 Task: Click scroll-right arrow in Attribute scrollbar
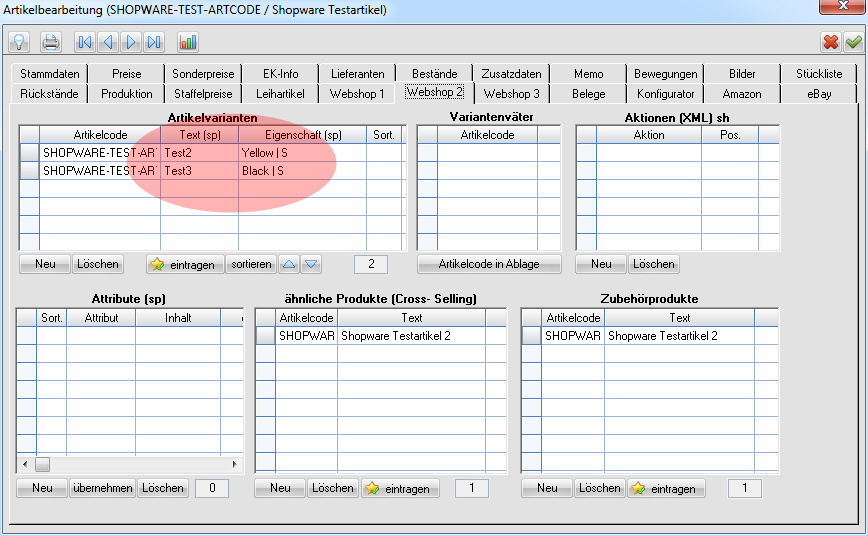(235, 464)
